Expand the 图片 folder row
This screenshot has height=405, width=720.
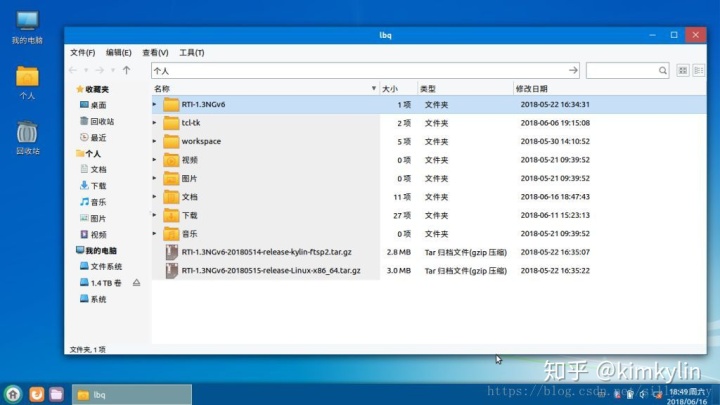(x=155, y=178)
